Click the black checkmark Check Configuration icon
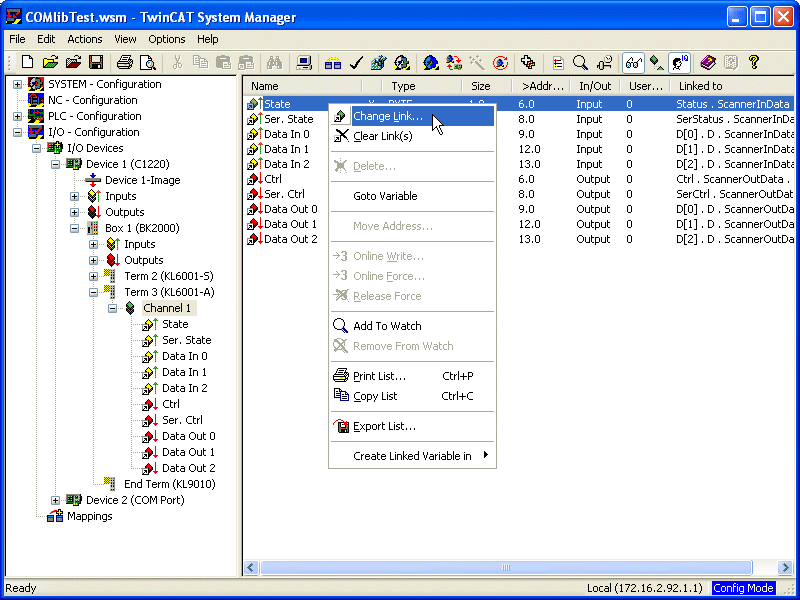The height and width of the screenshot is (600, 800). point(356,63)
